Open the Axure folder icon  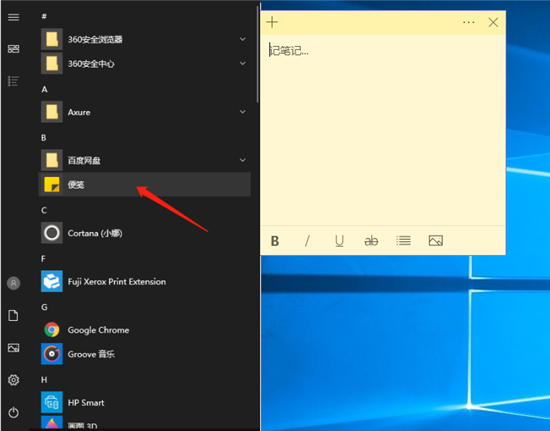coord(52,112)
